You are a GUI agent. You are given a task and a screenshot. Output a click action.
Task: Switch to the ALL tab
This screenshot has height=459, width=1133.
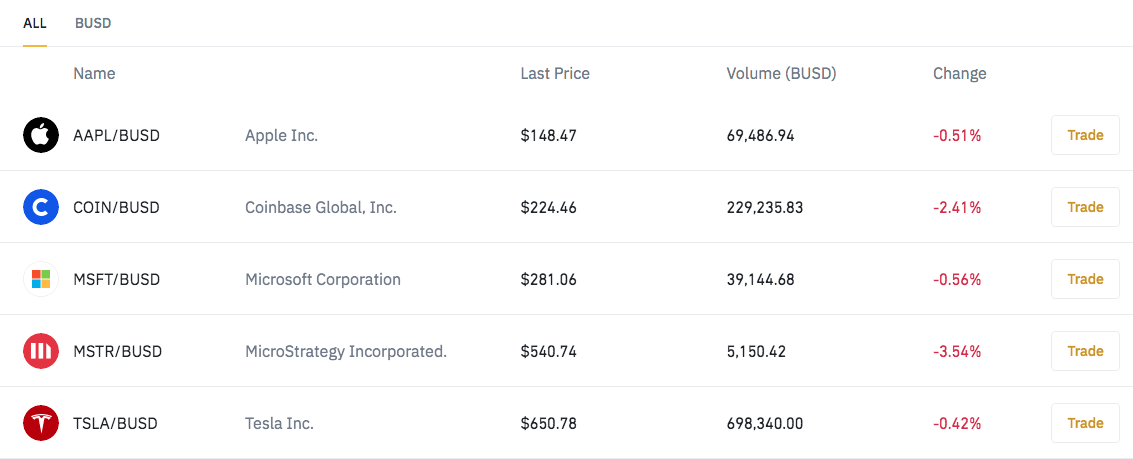pyautogui.click(x=35, y=23)
